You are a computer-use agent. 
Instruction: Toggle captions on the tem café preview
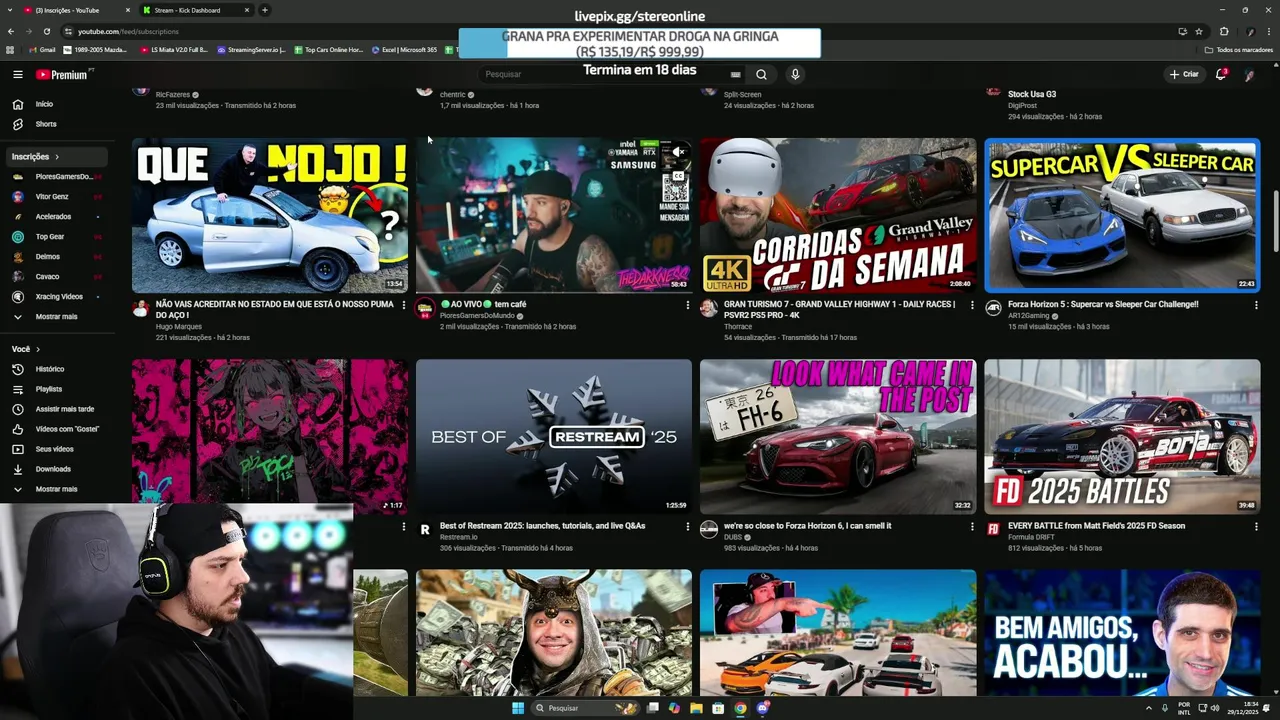(x=677, y=176)
